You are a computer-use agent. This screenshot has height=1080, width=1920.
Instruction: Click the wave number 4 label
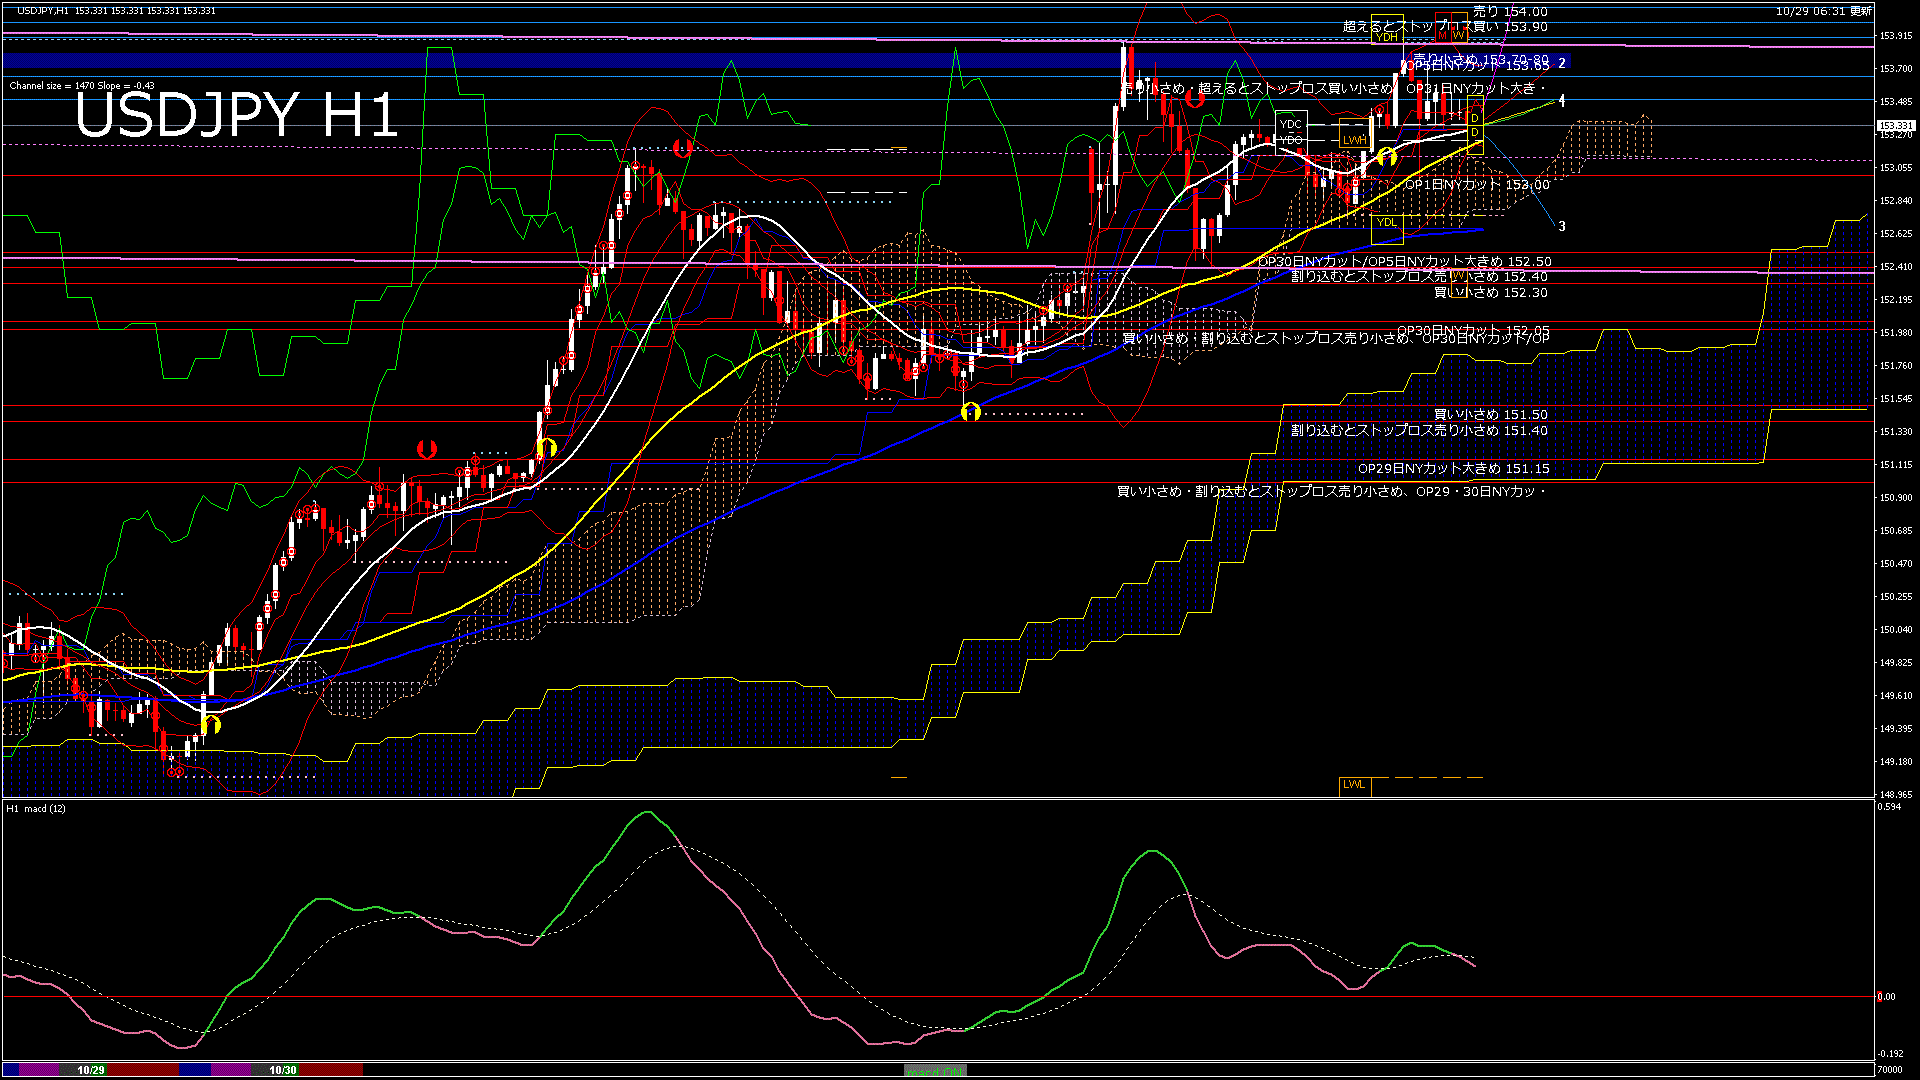1562,101
